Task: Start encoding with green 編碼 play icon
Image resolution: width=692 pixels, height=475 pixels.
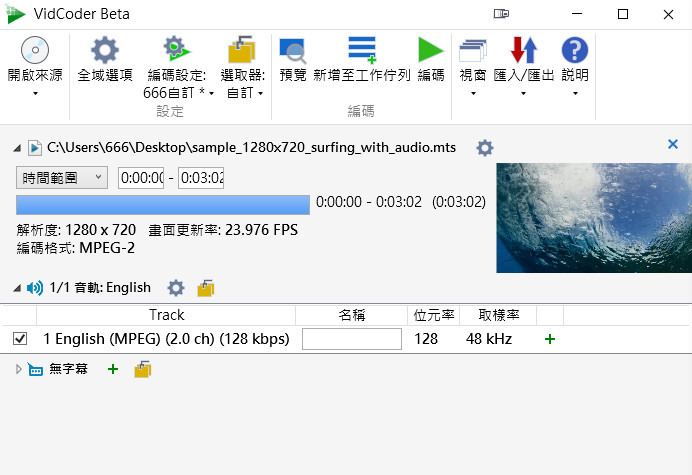Action: pos(430,49)
